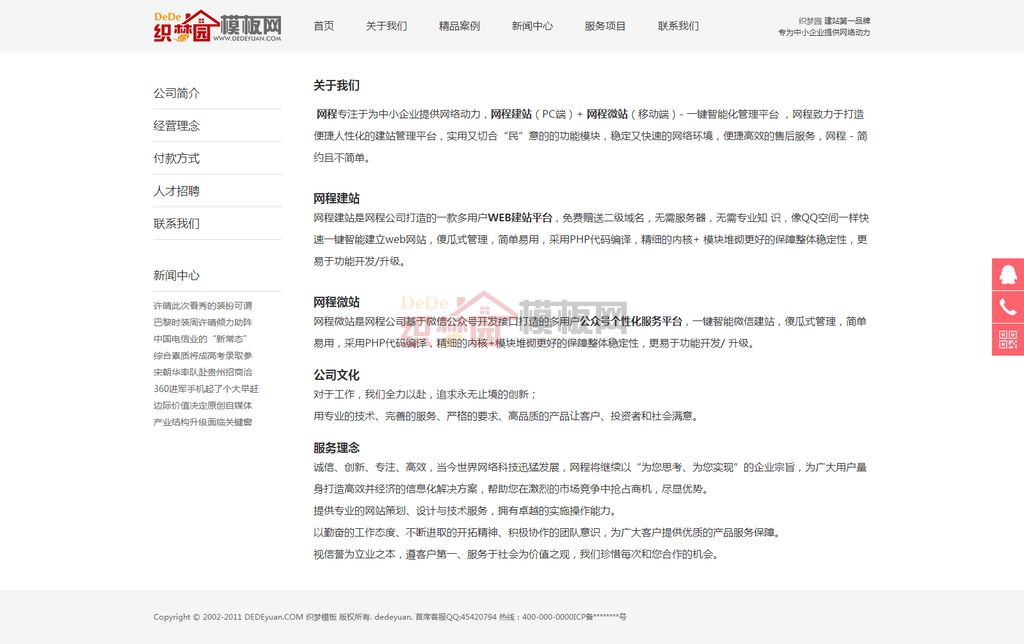1024x644 pixels.
Task: Open 人才招聘 sidebar link
Action: (176, 191)
